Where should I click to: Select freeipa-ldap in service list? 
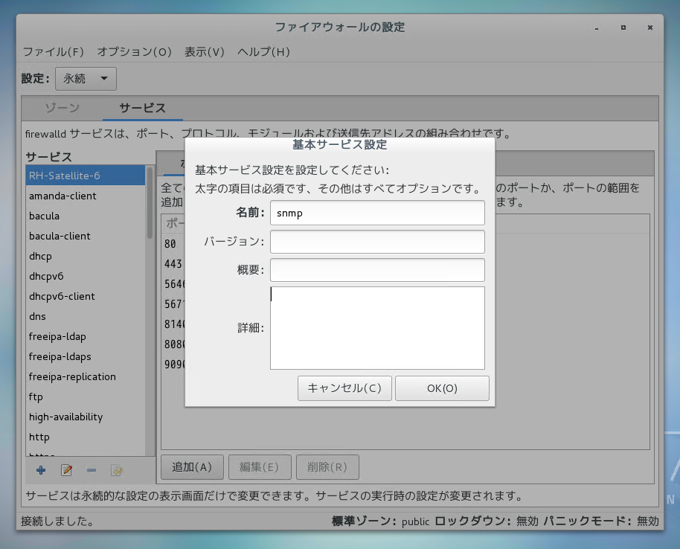click(x=85, y=337)
